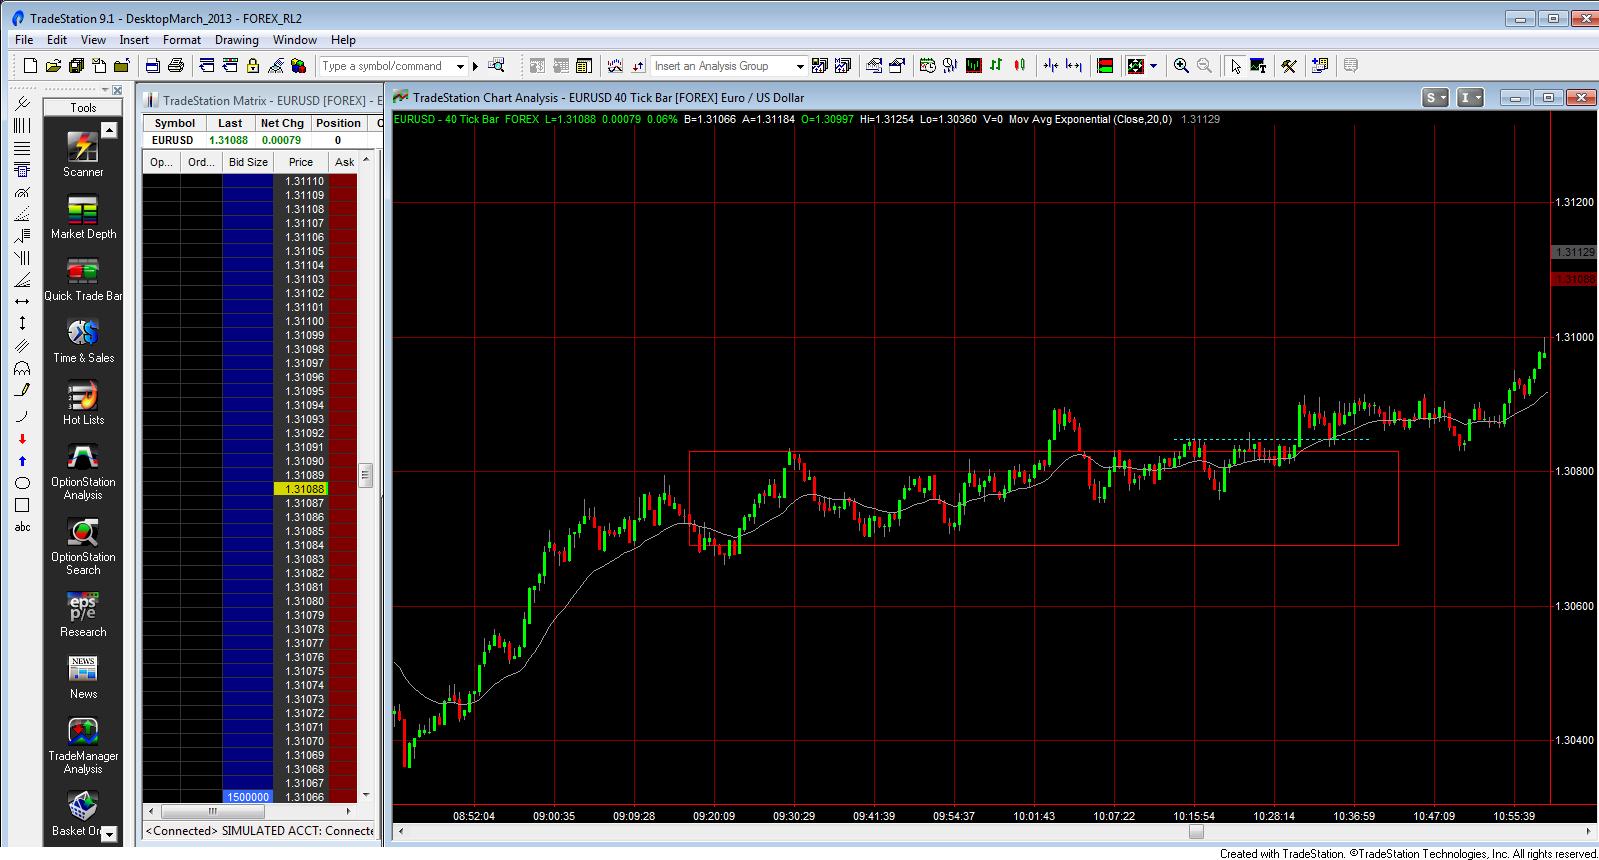Select the parallel lines drawing tool
The width and height of the screenshot is (1599, 860).
tap(22, 346)
